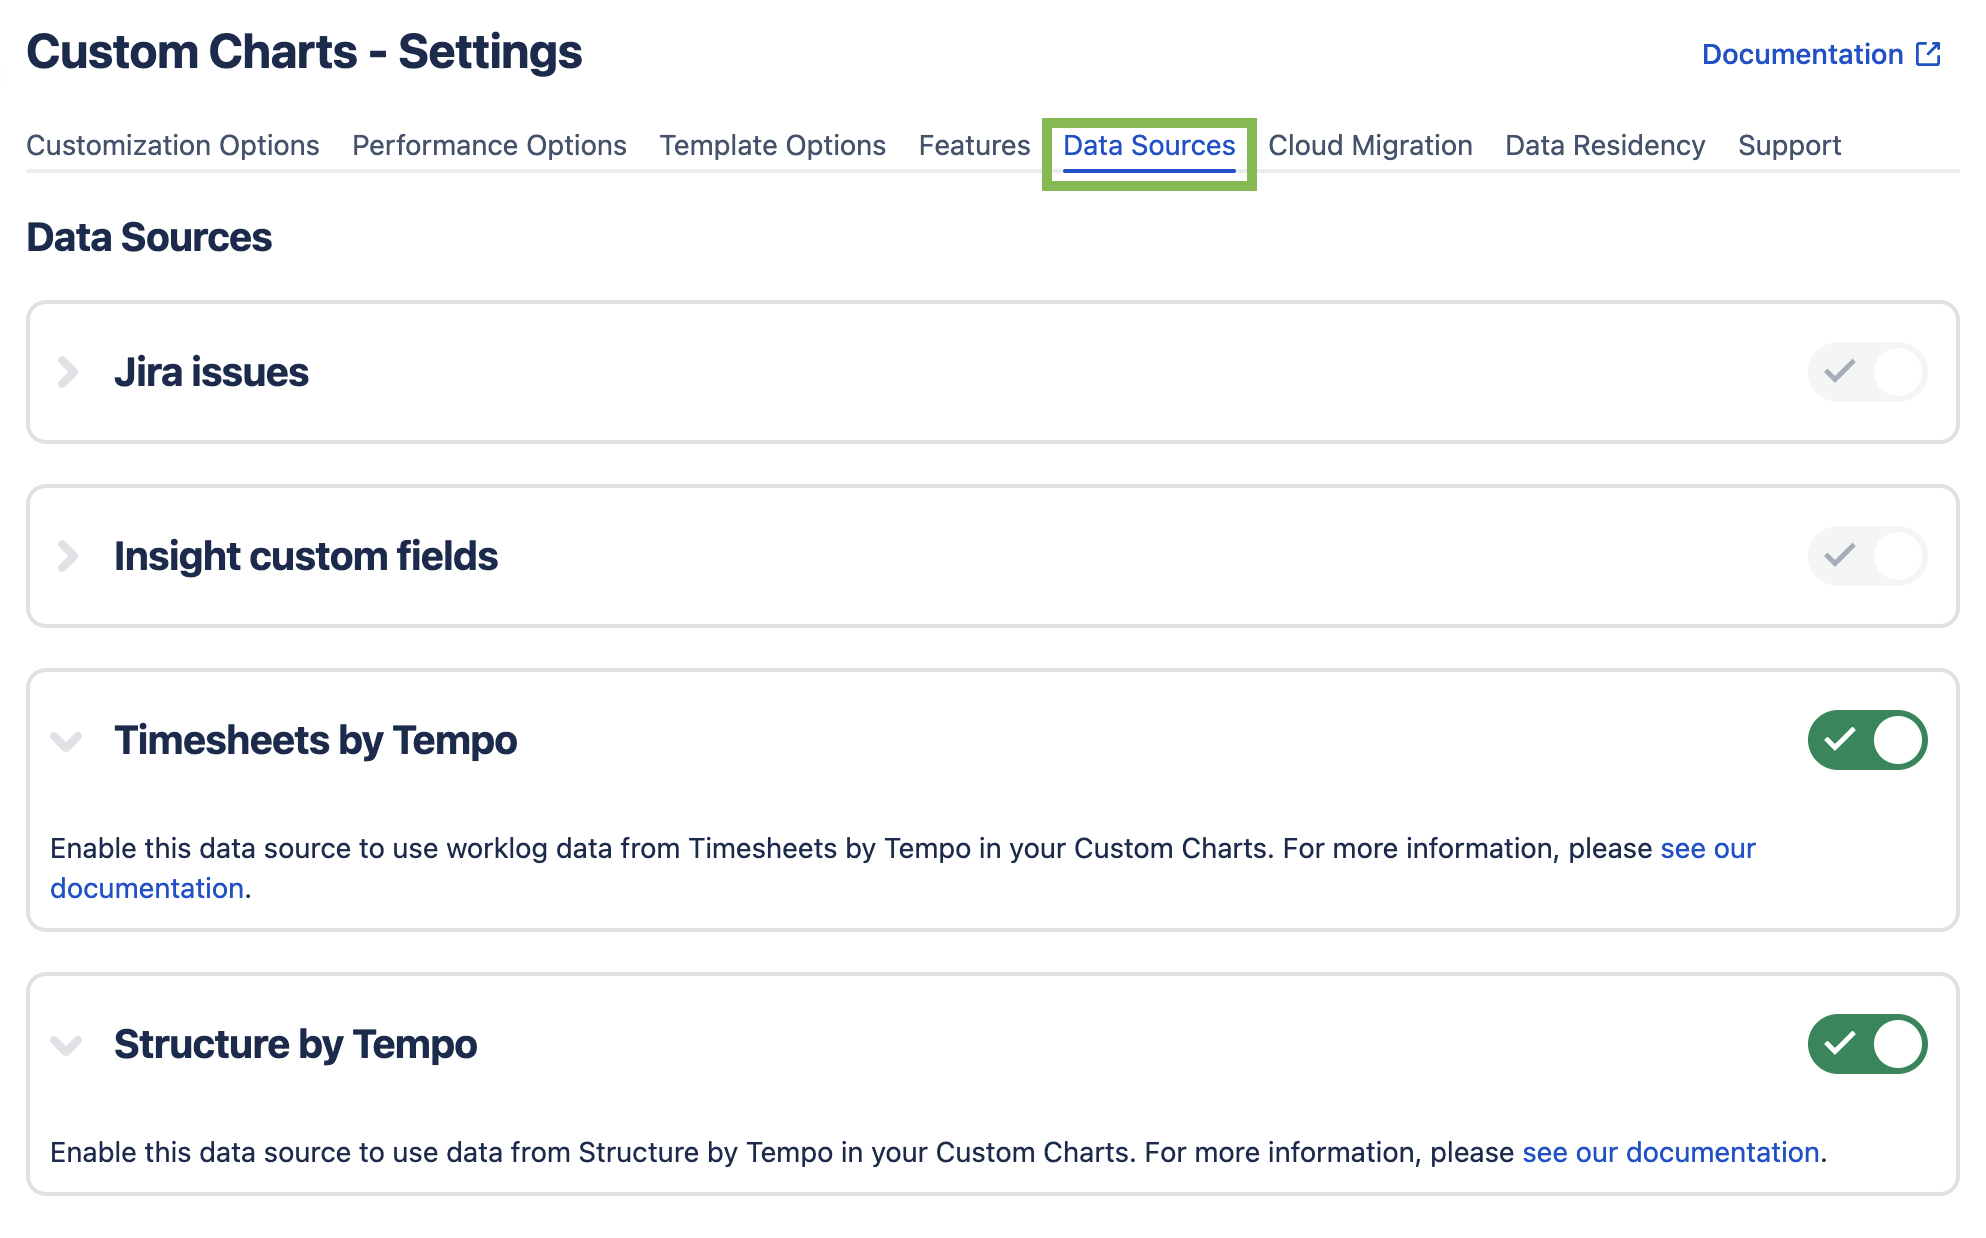Select the Template Options tab

point(772,145)
